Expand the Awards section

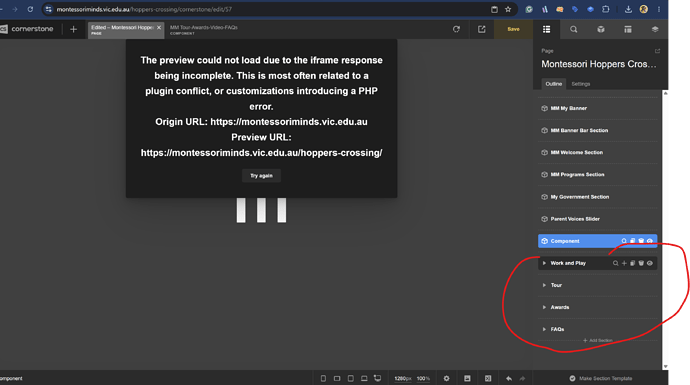coord(544,307)
